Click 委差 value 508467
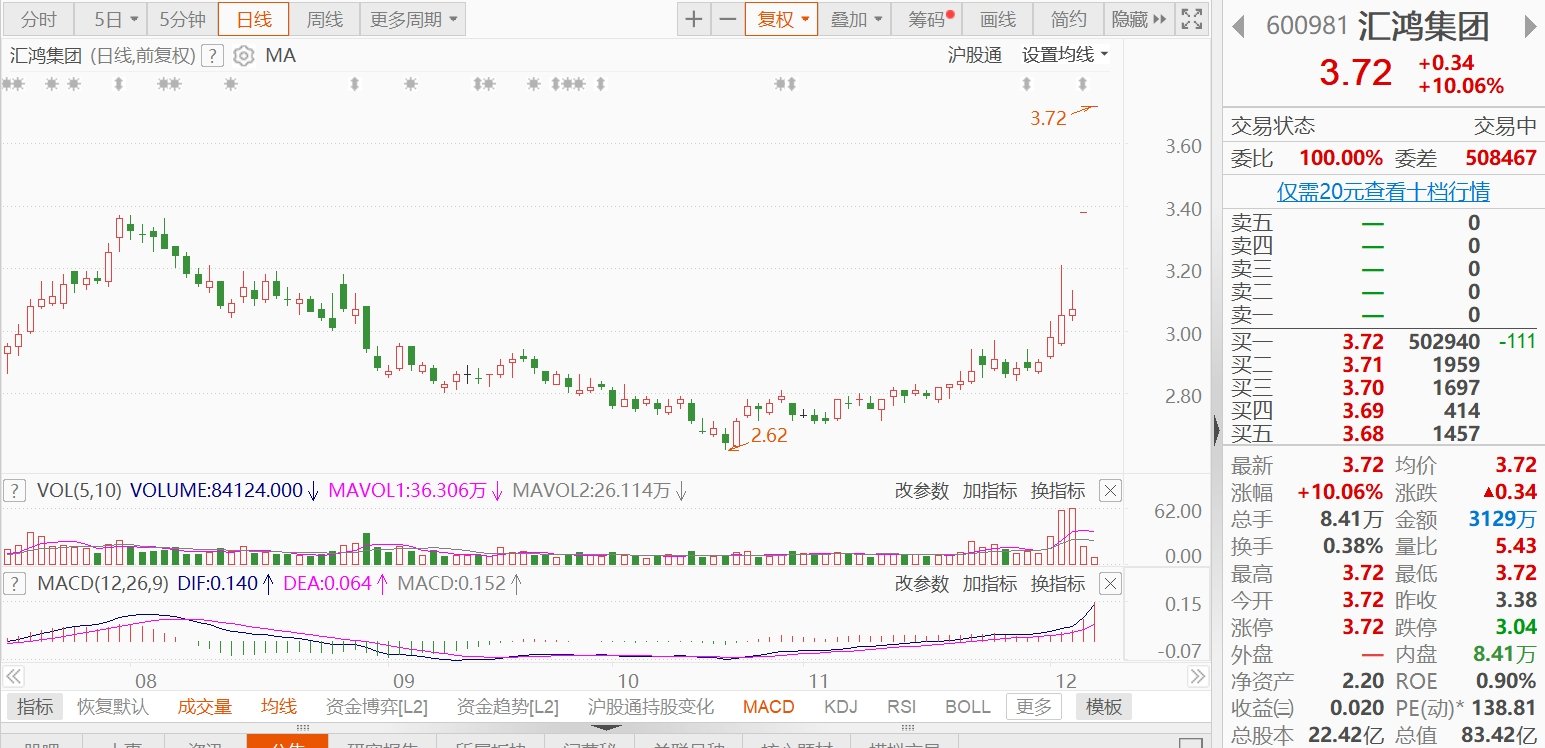1545x748 pixels. pos(1501,158)
